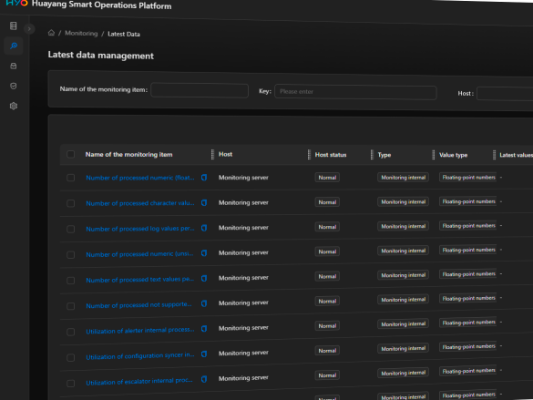The image size is (533, 400).
Task: Open the third sidebar storage icon
Action: point(13,66)
